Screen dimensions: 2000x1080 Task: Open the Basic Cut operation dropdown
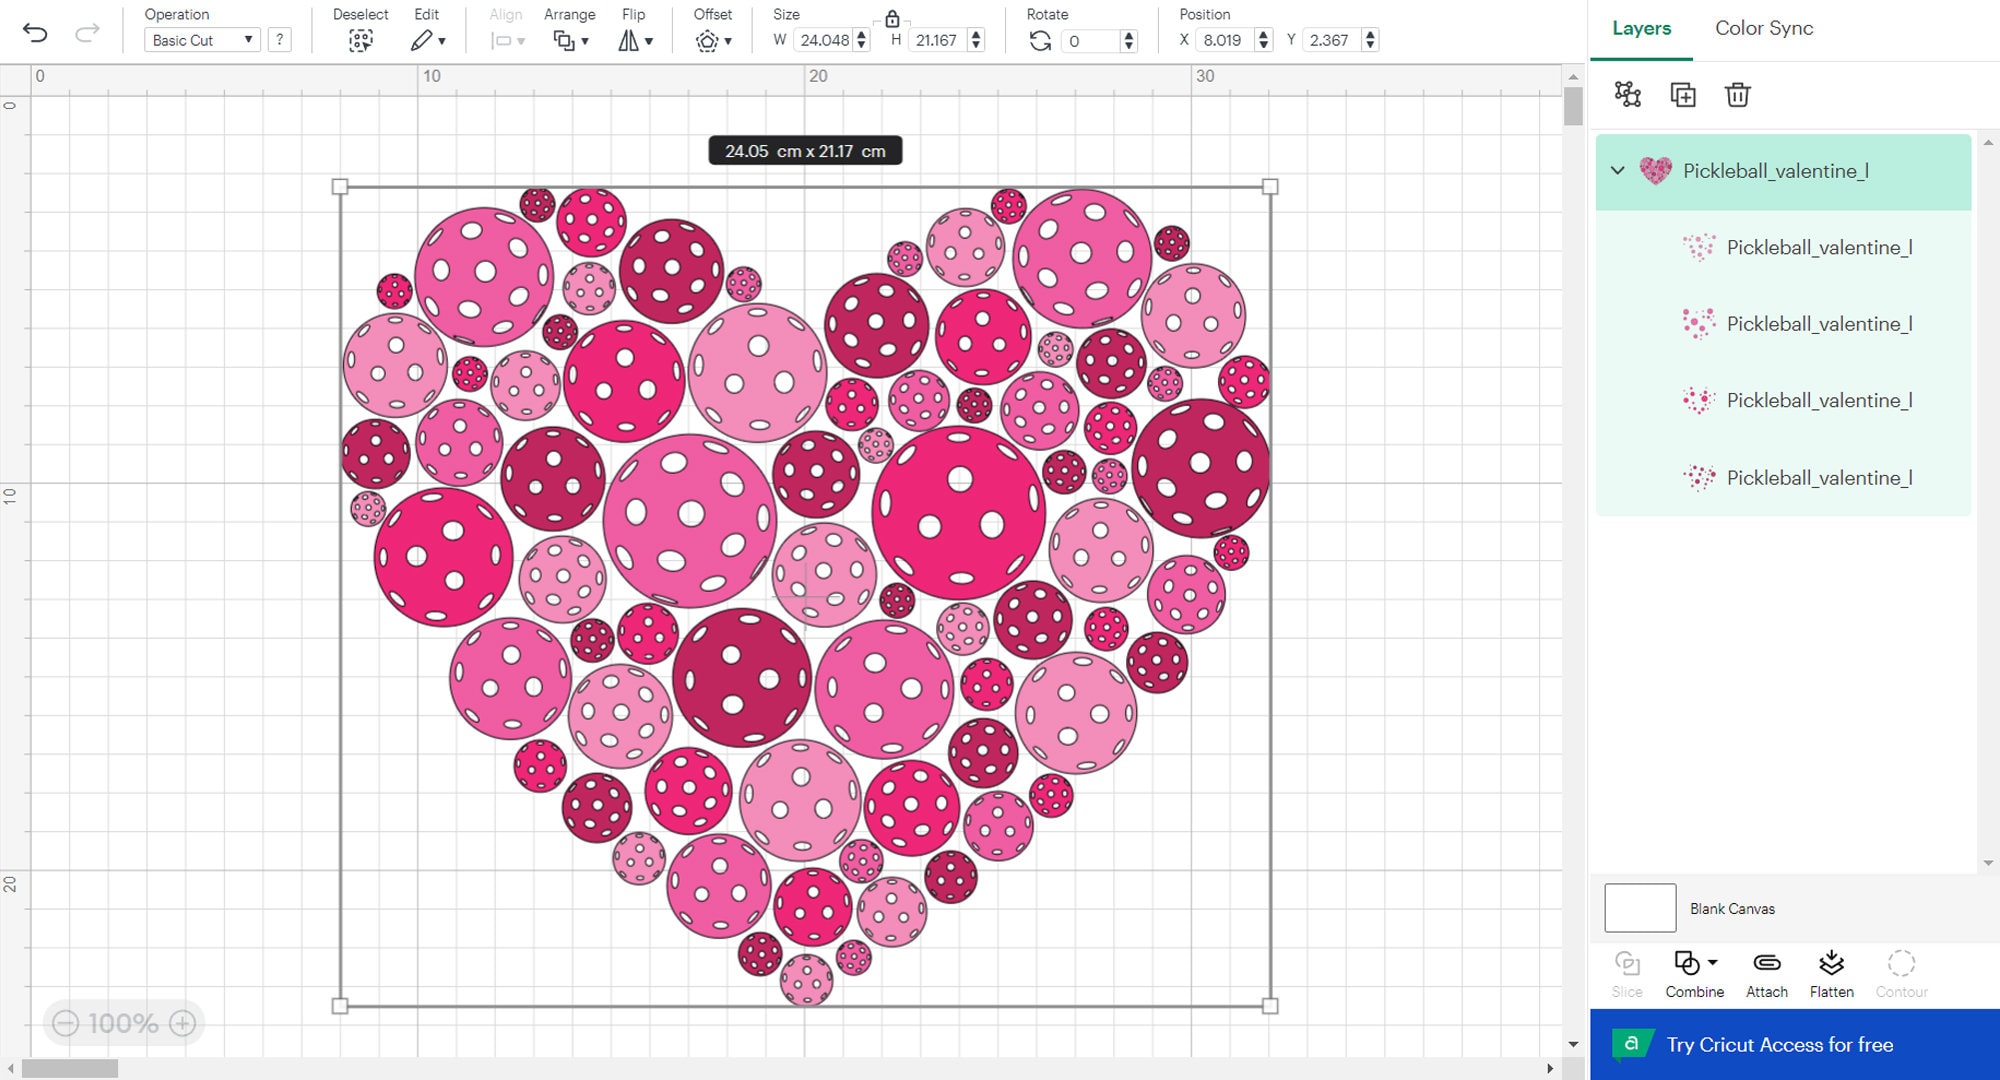click(x=200, y=40)
